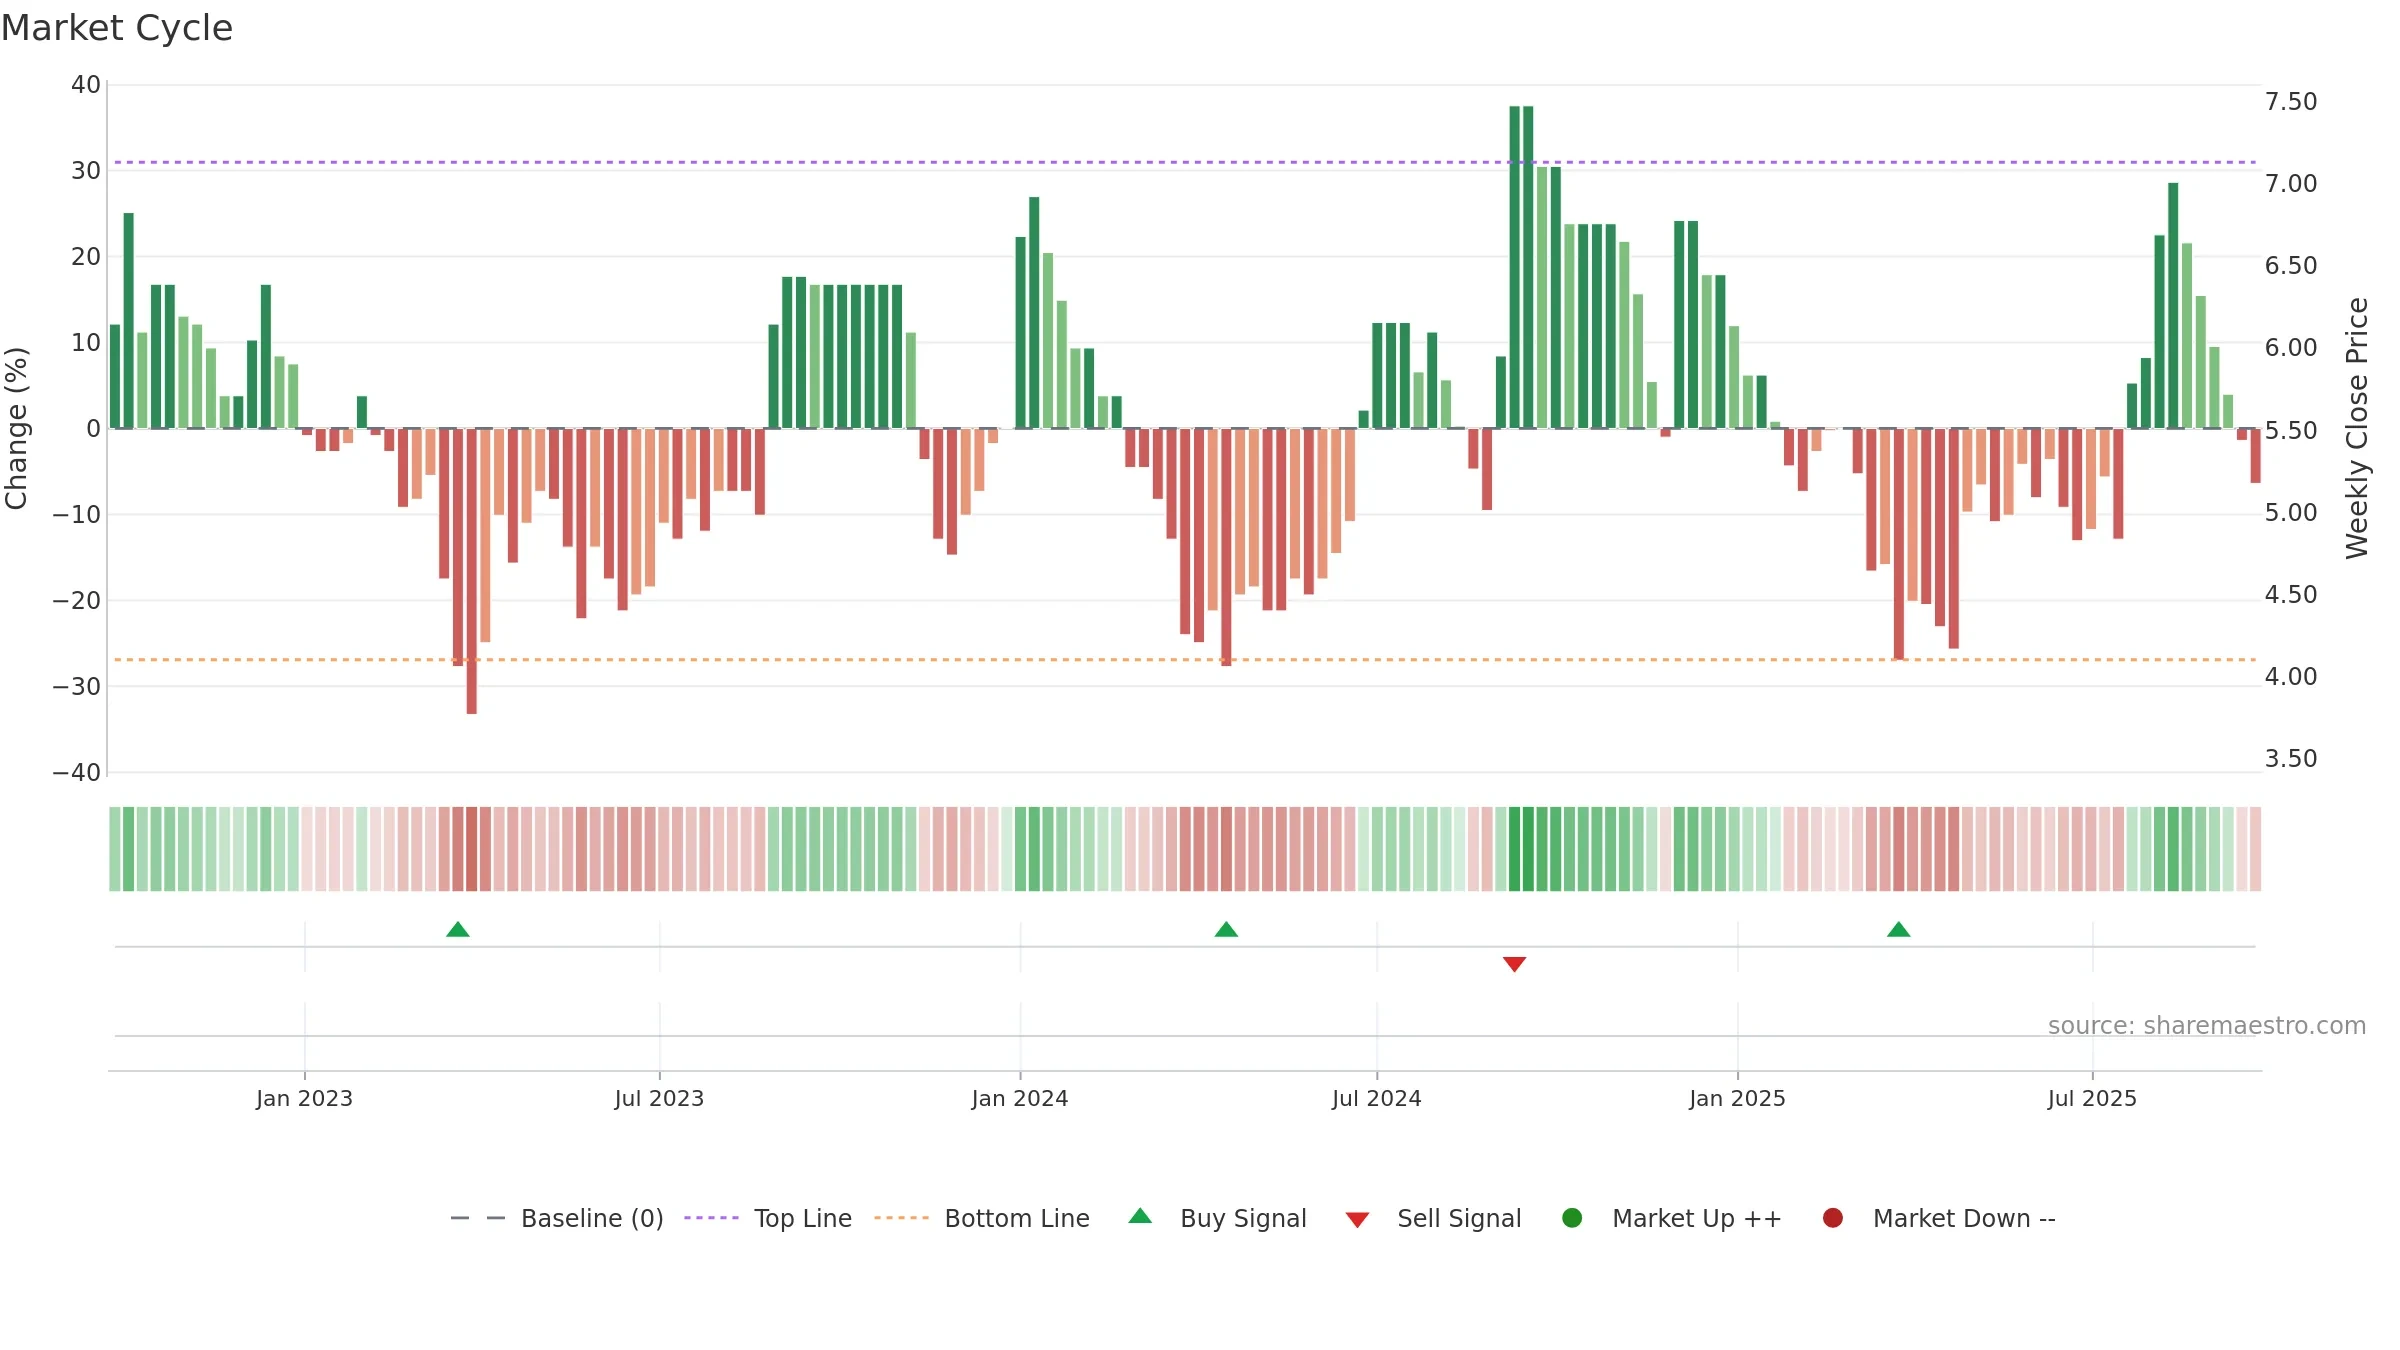This screenshot has width=2400, height=1350.
Task: Click the gray dashed Baseline legend sample
Action: pos(478,1218)
